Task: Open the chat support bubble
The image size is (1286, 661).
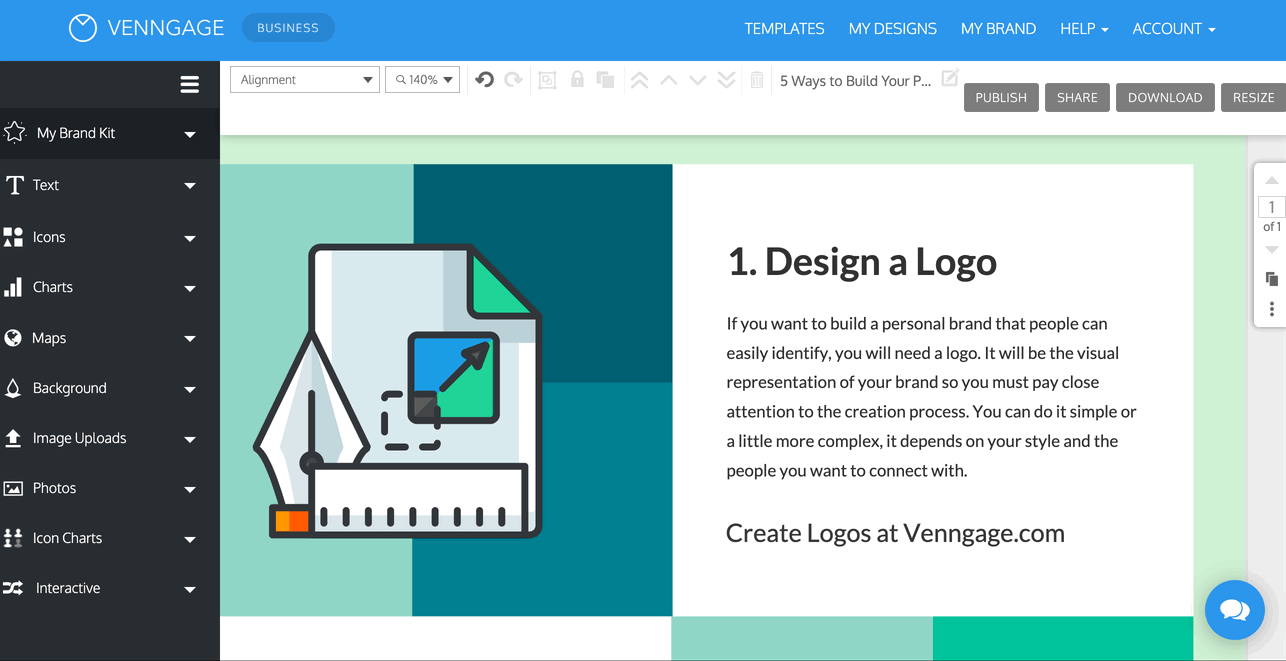Action: [1234, 609]
